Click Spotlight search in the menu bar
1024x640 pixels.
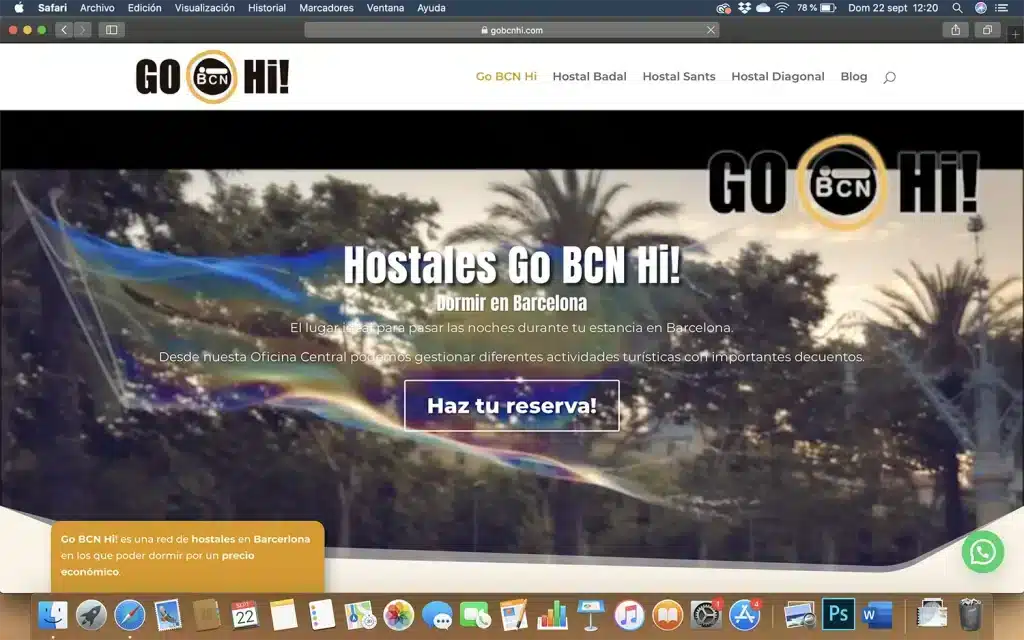tap(957, 8)
